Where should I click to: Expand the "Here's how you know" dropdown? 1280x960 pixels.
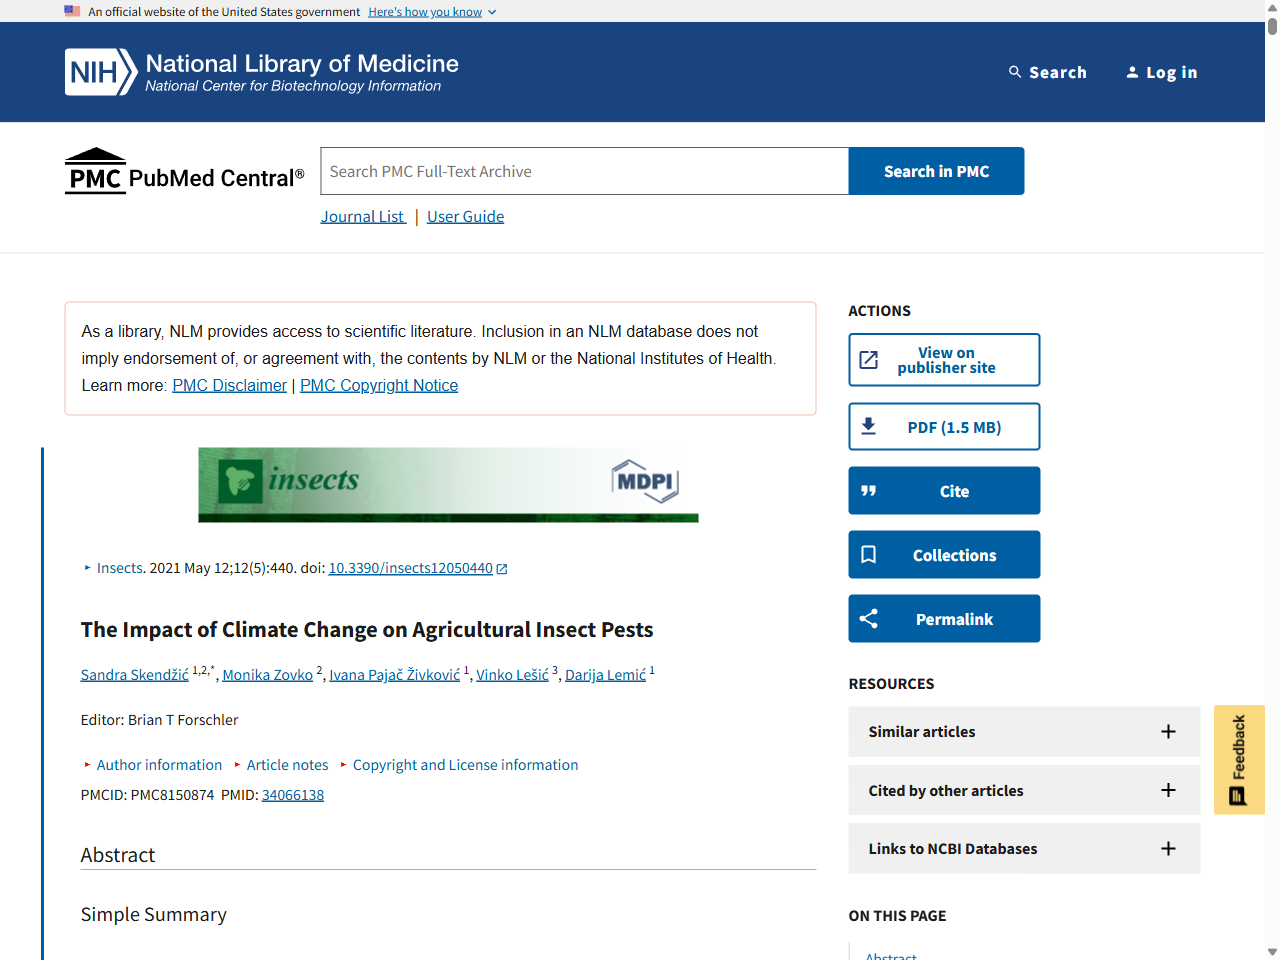(432, 12)
